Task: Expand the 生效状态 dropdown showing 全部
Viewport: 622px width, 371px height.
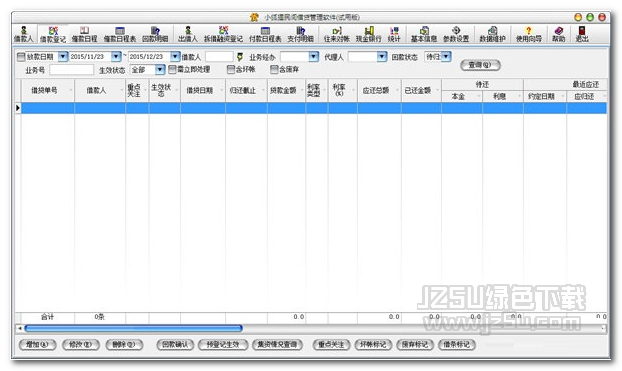Action: click(159, 70)
